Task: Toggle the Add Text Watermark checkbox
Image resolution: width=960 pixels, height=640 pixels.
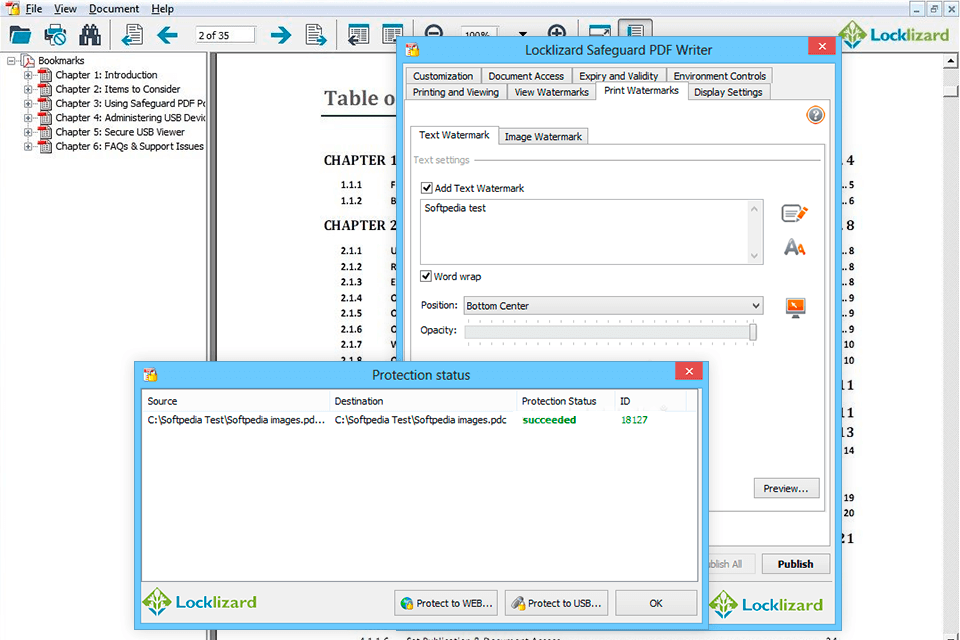Action: click(x=427, y=188)
